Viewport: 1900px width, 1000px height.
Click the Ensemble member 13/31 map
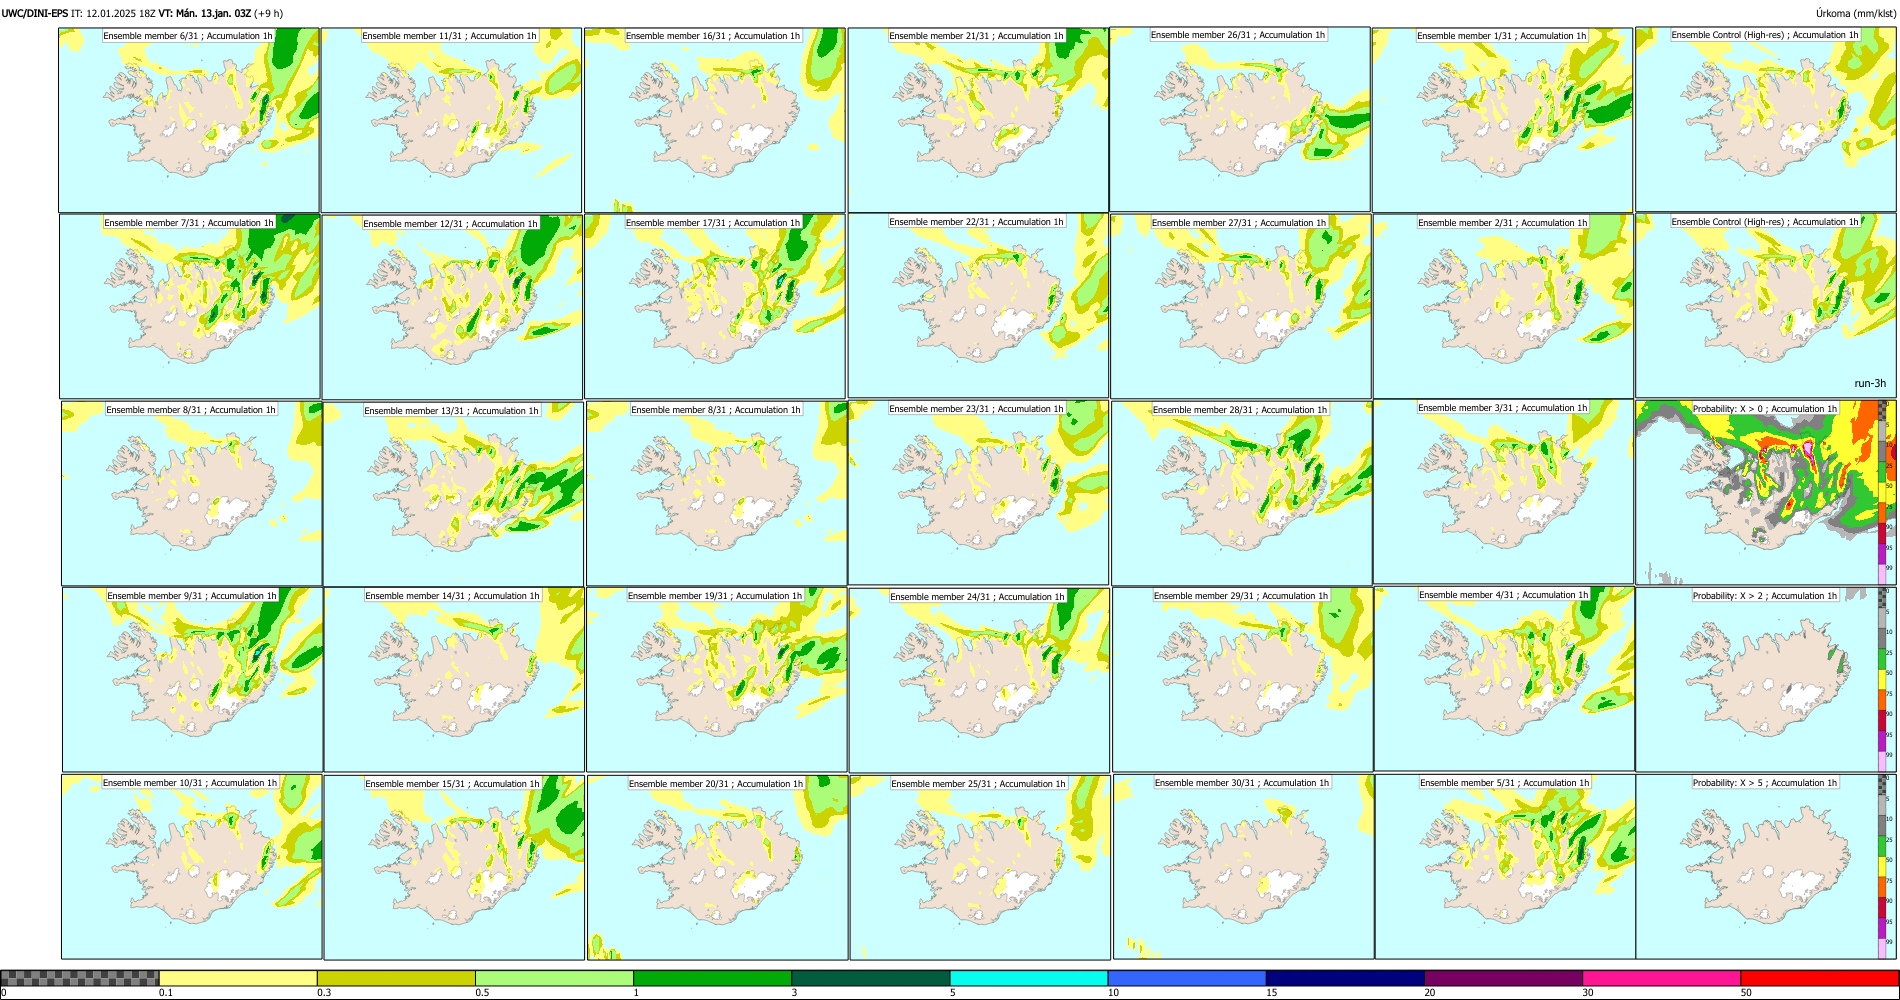(453, 494)
